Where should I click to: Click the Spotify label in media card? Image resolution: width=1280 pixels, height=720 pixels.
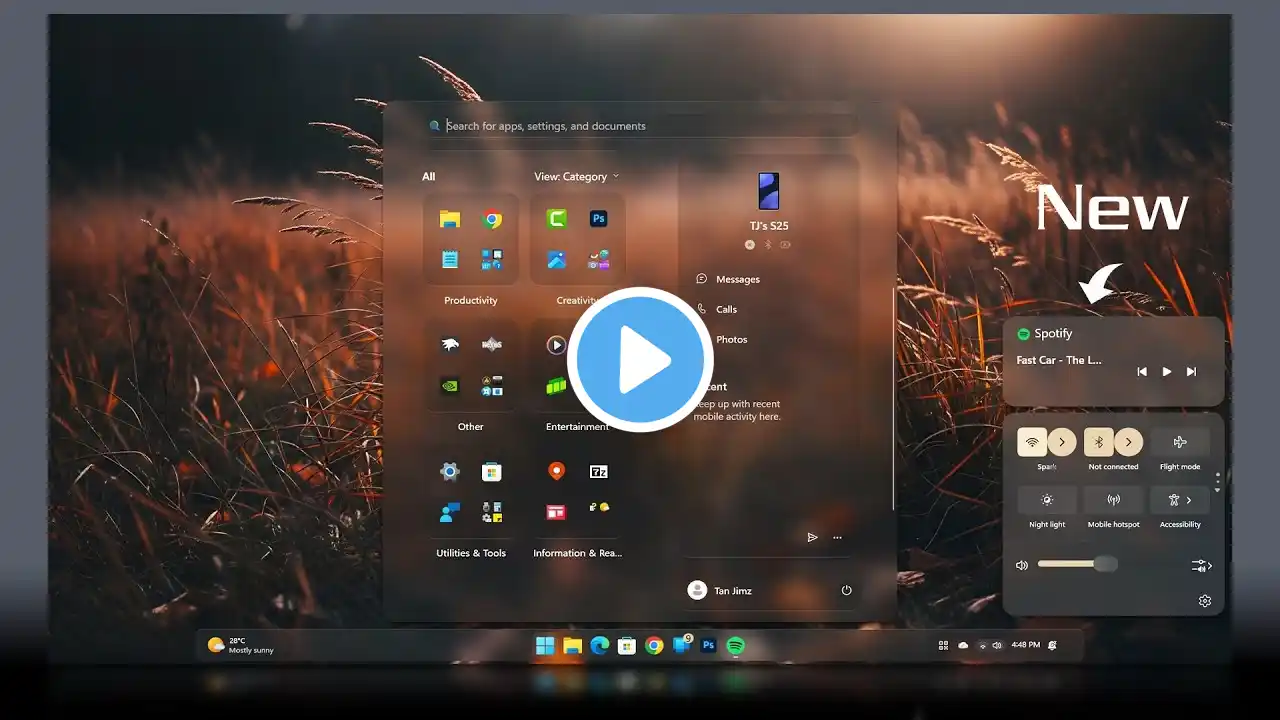pyautogui.click(x=1053, y=334)
